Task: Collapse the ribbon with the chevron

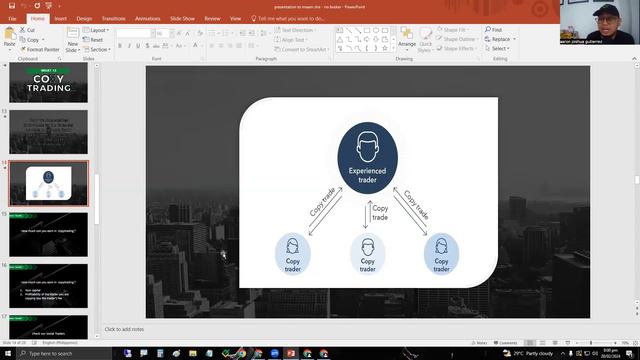Action: [634, 59]
